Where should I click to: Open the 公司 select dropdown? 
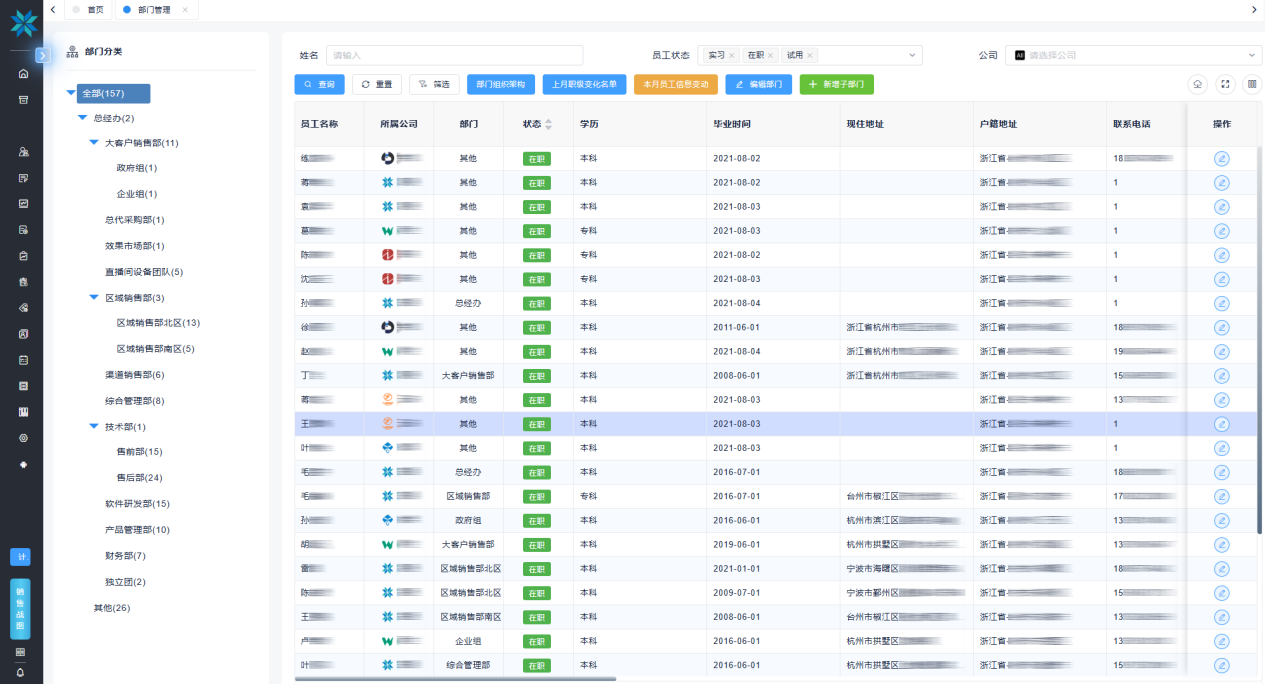pos(1133,55)
